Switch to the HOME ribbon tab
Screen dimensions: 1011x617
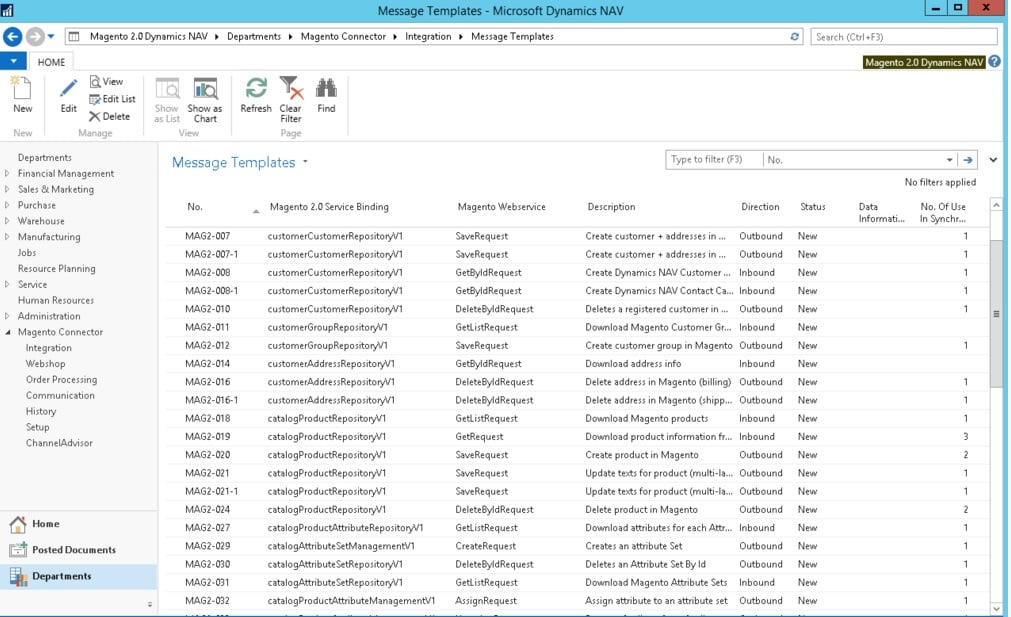tap(51, 62)
